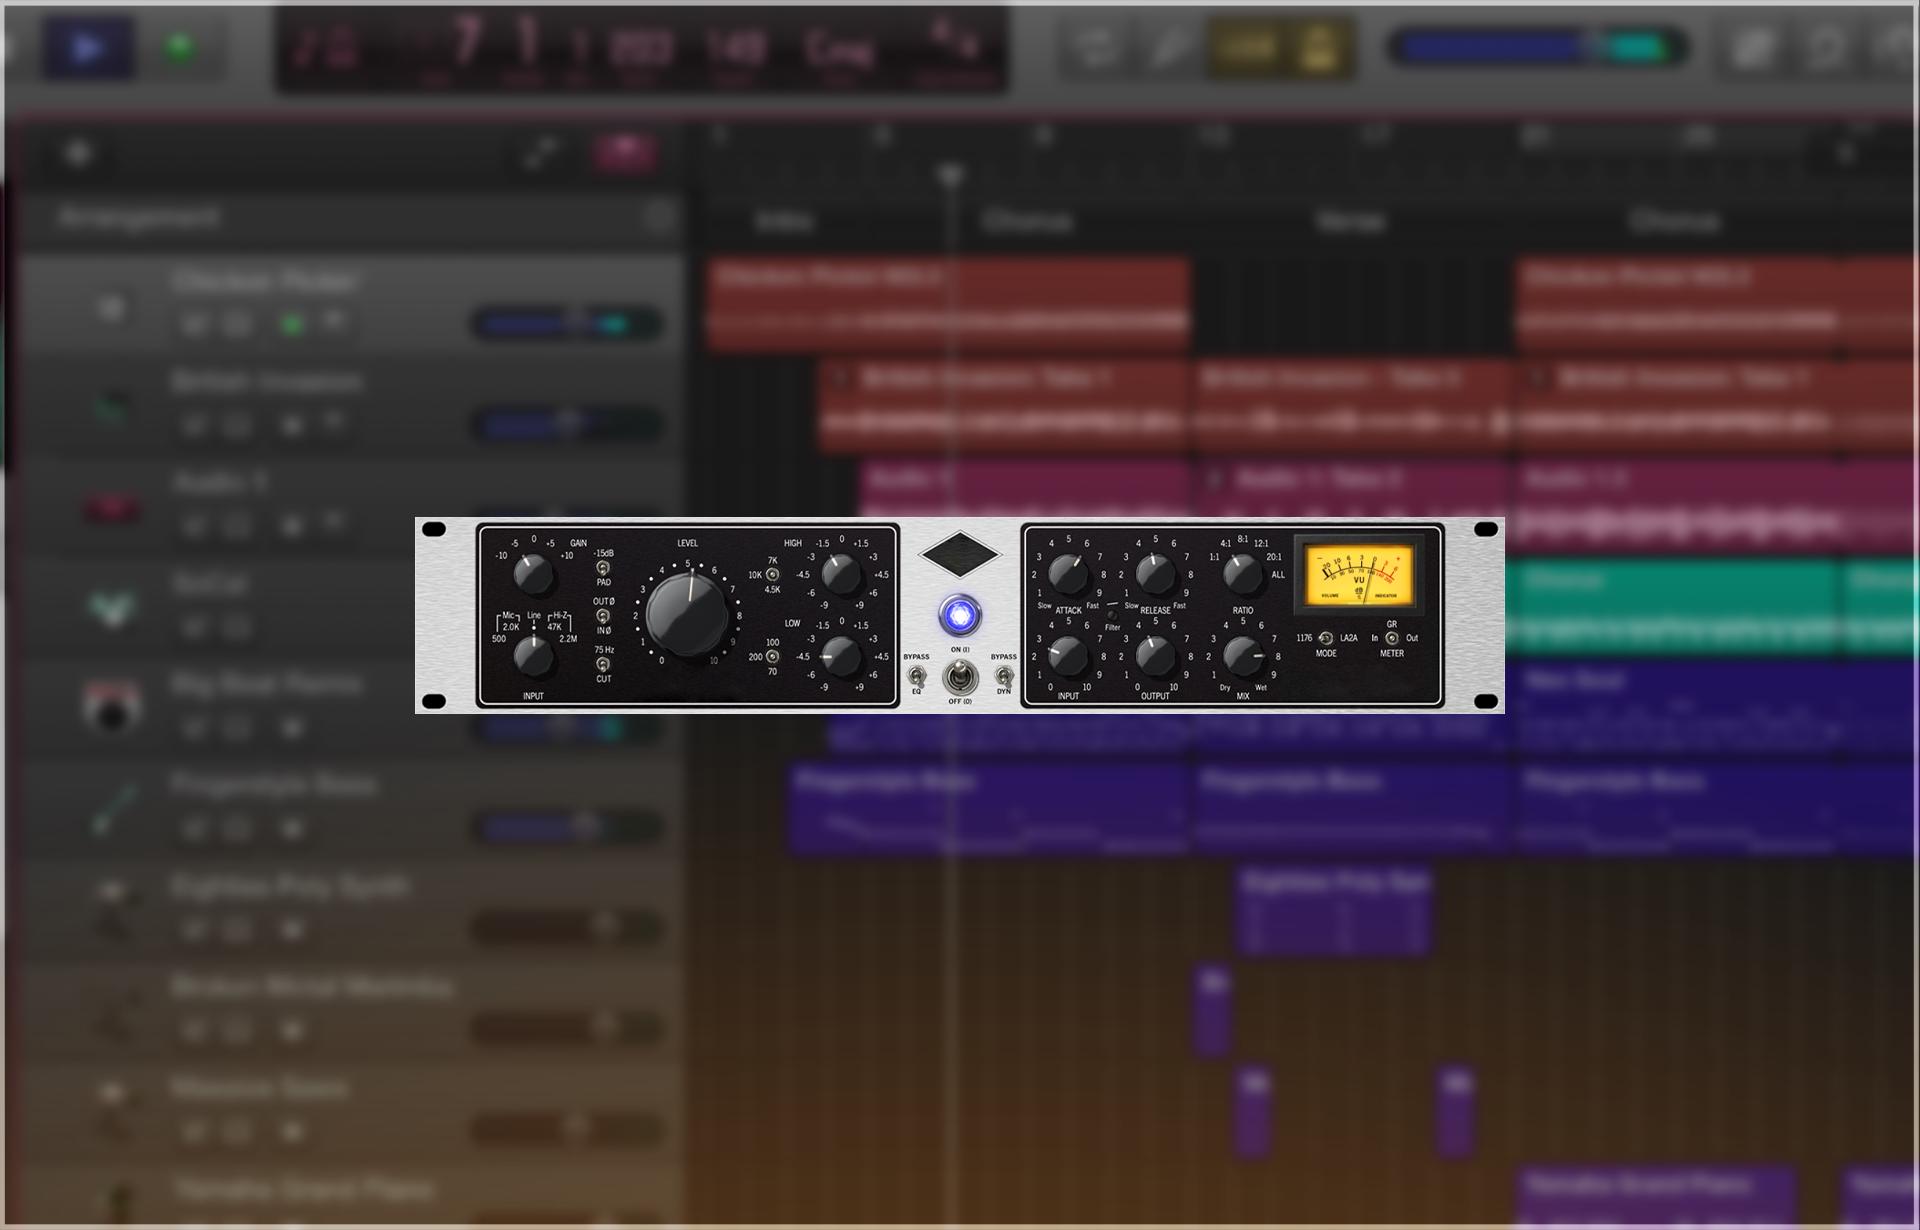Toggle the BYPASS EQ switch
1920x1230 pixels.
tap(916, 677)
